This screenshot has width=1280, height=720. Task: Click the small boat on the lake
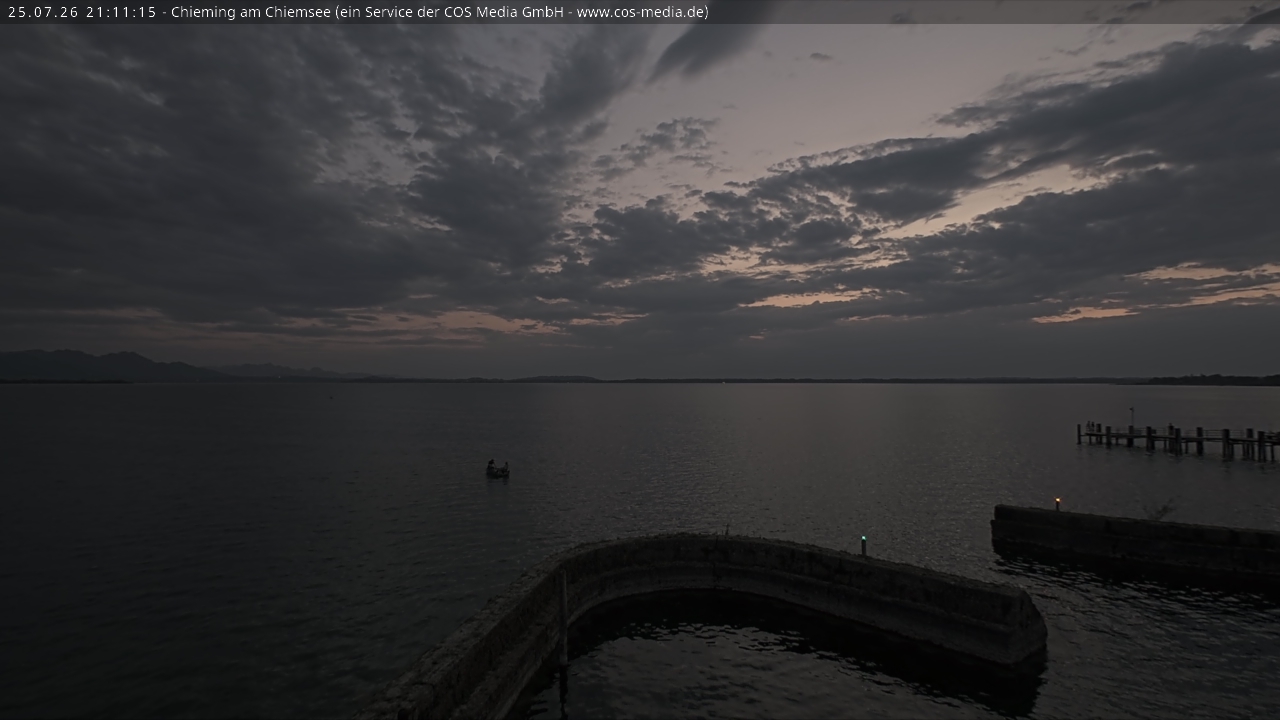pyautogui.click(x=497, y=469)
